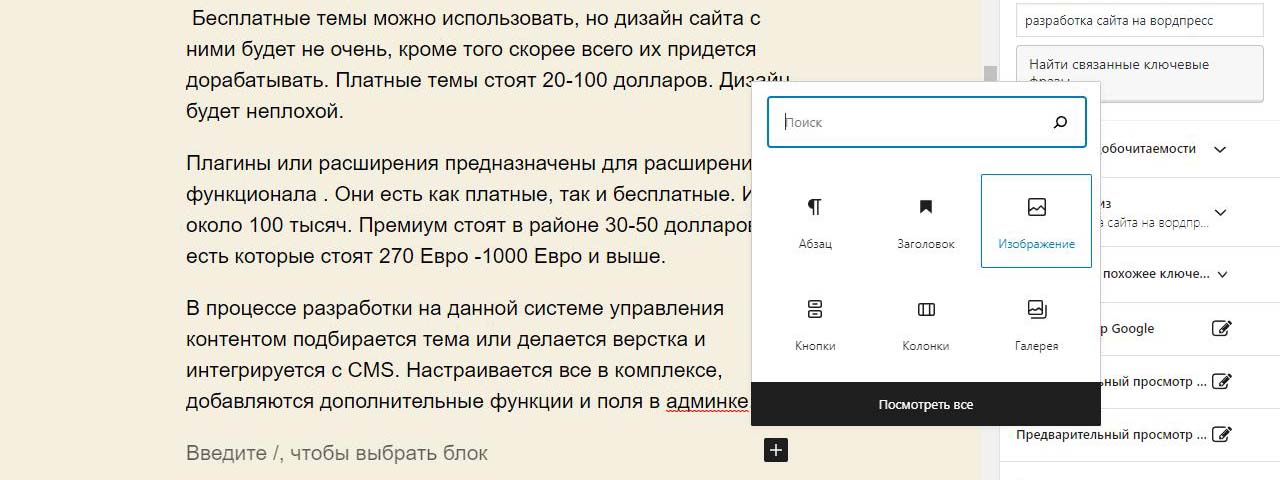Insert an Абзац (paragraph) block
The width and height of the screenshot is (1280, 480).
click(x=815, y=221)
